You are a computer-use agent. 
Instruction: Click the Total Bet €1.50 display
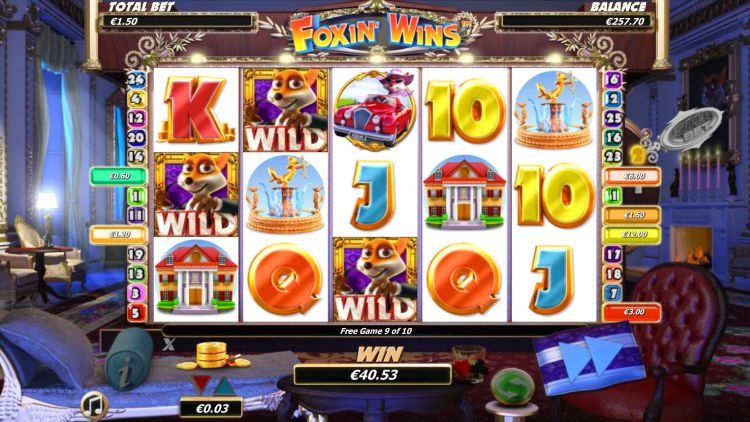[176, 21]
